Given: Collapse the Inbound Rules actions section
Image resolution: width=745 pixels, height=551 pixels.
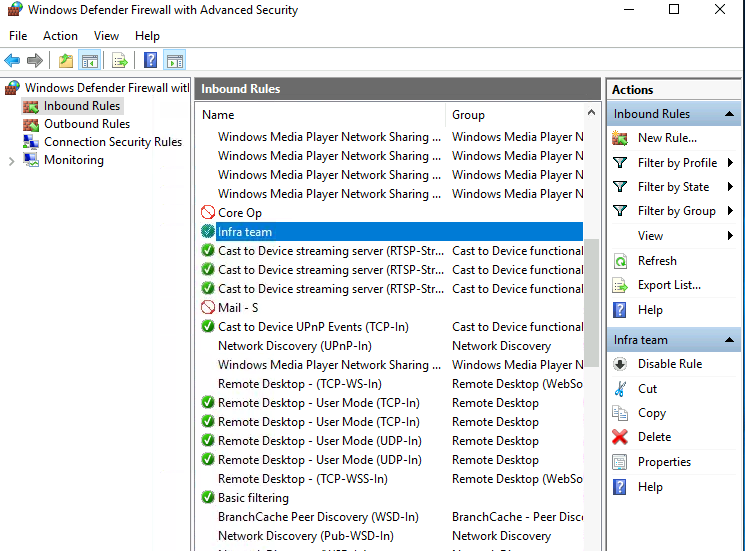Looking at the screenshot, I should [729, 114].
